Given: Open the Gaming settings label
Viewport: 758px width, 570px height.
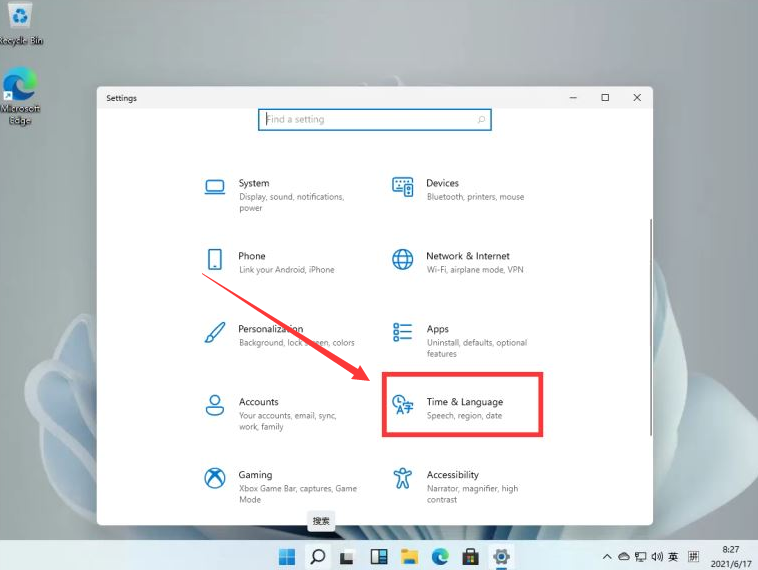Looking at the screenshot, I should tap(255, 475).
